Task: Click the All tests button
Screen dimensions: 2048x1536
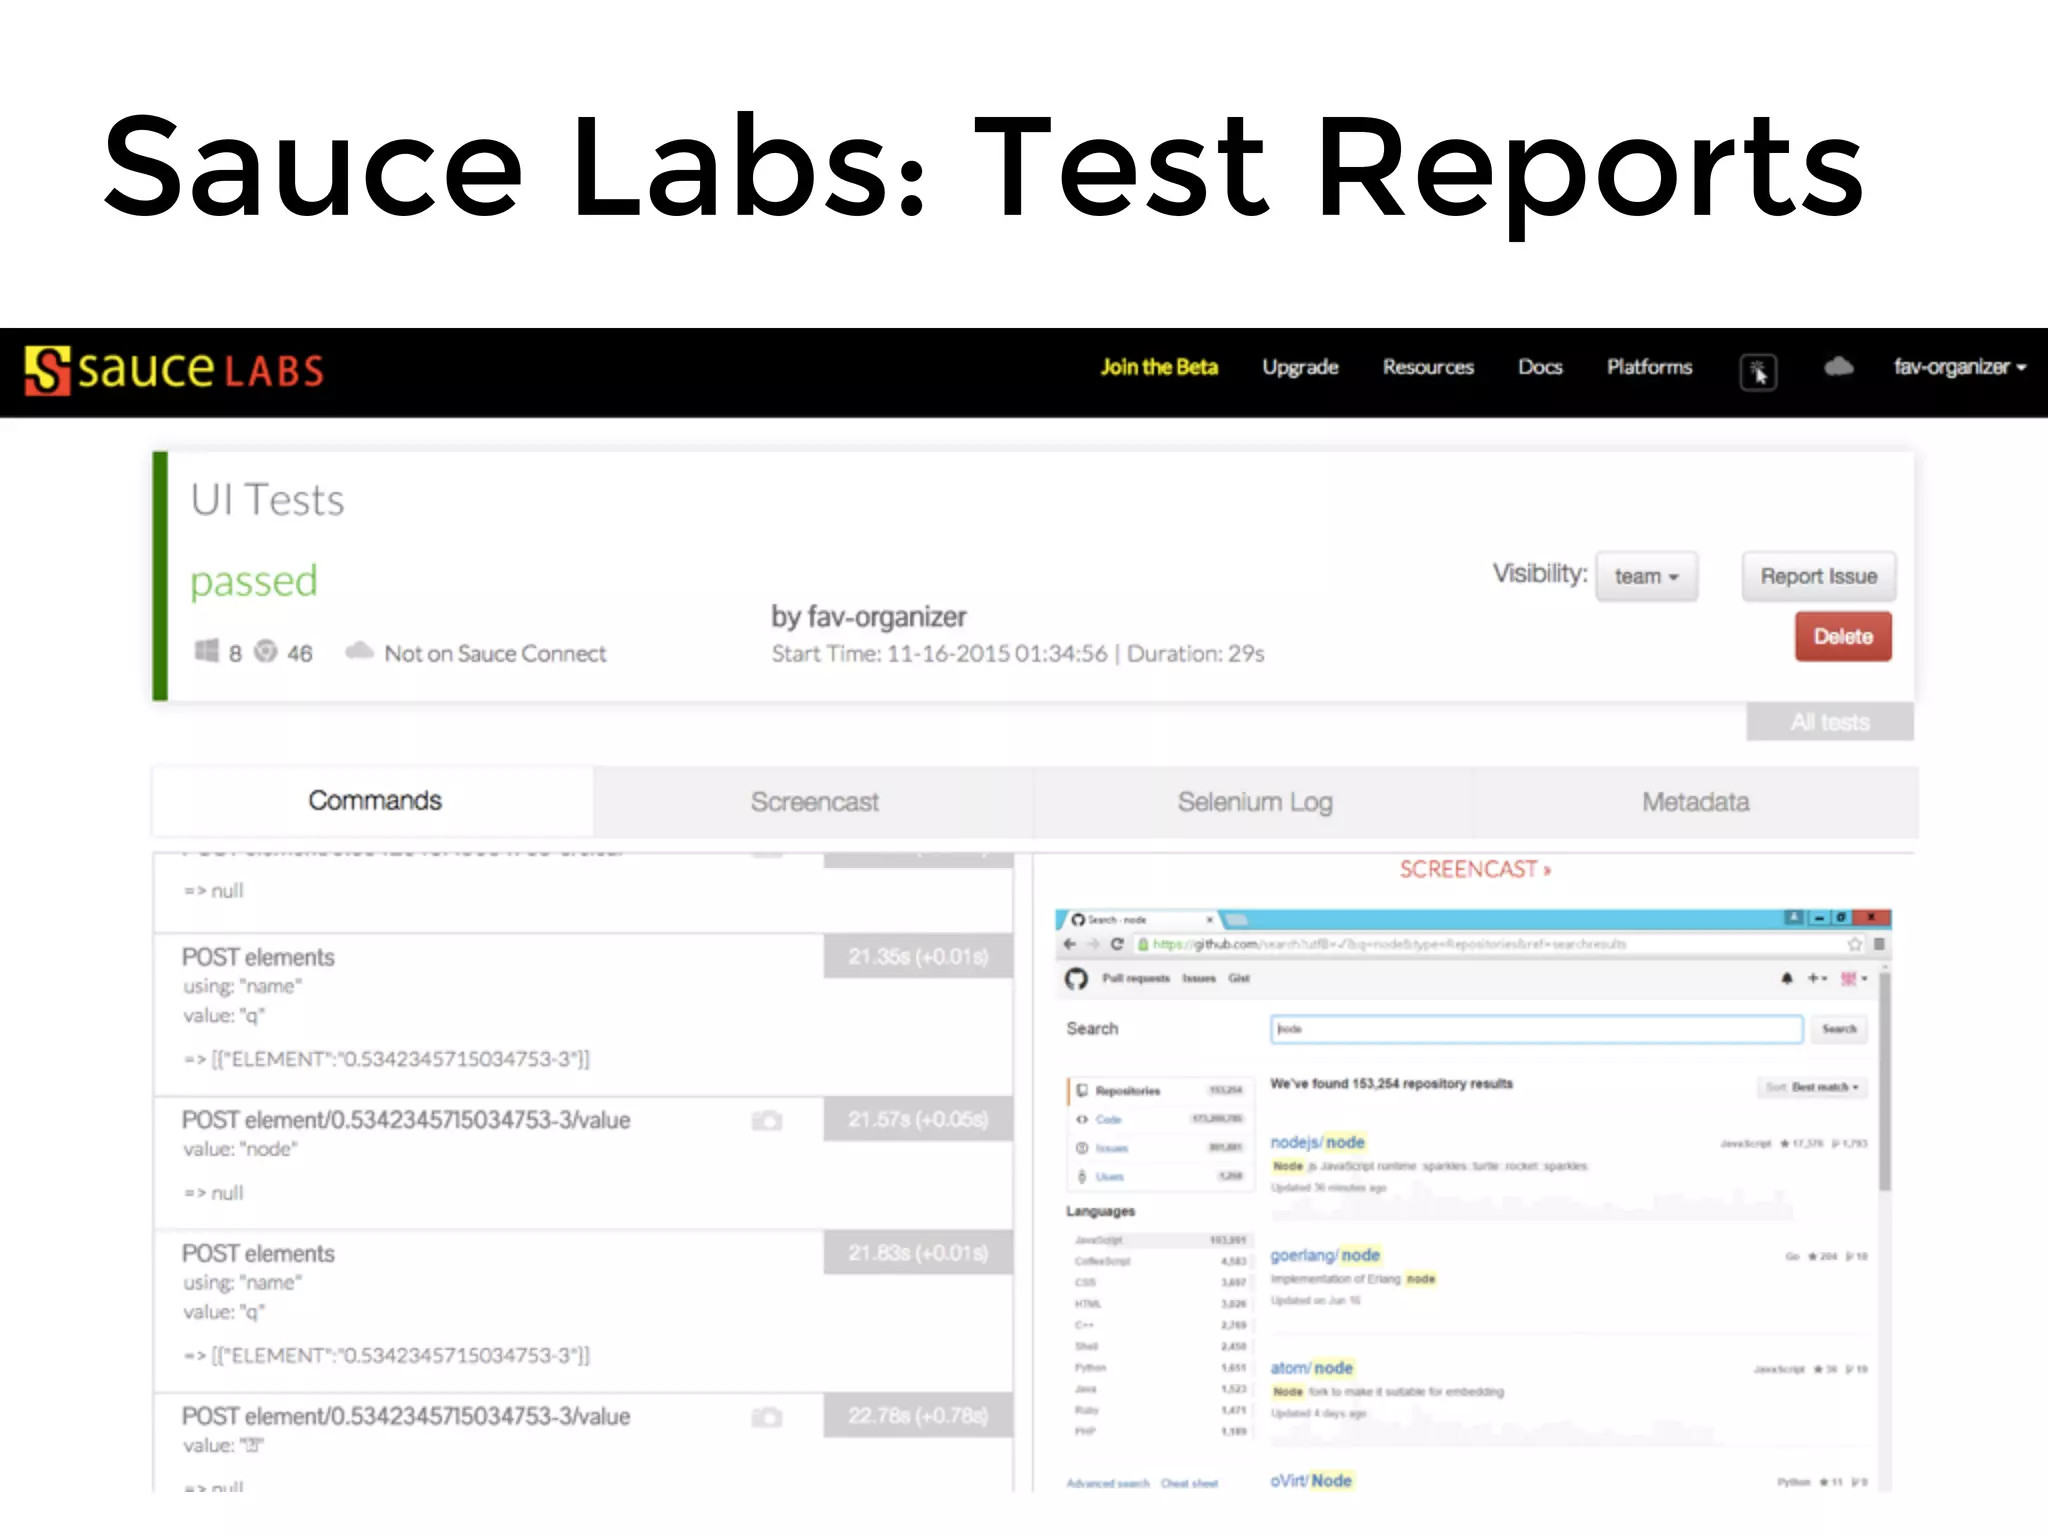Action: [x=1830, y=722]
